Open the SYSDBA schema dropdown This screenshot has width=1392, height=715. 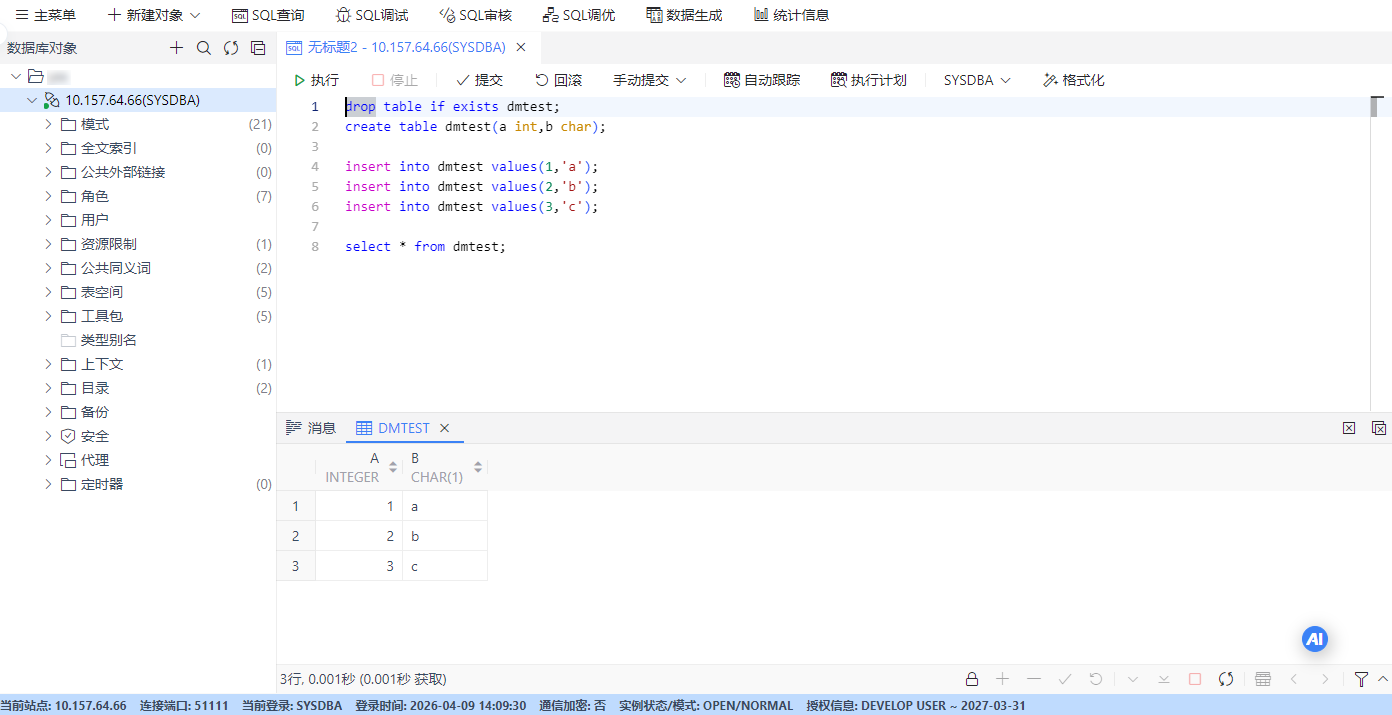[977, 80]
